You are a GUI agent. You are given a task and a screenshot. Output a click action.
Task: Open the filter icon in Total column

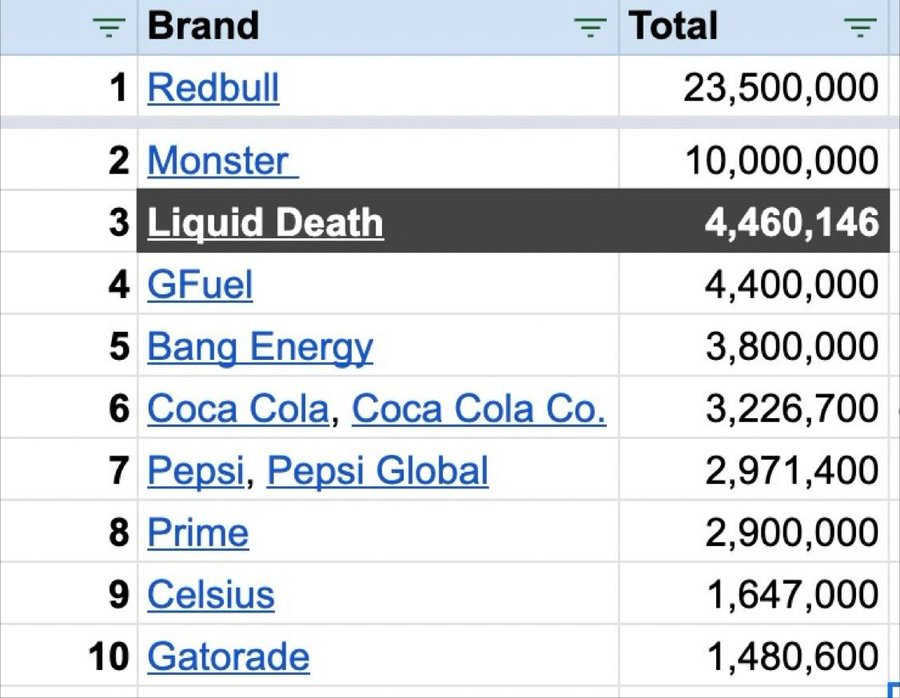point(860,26)
